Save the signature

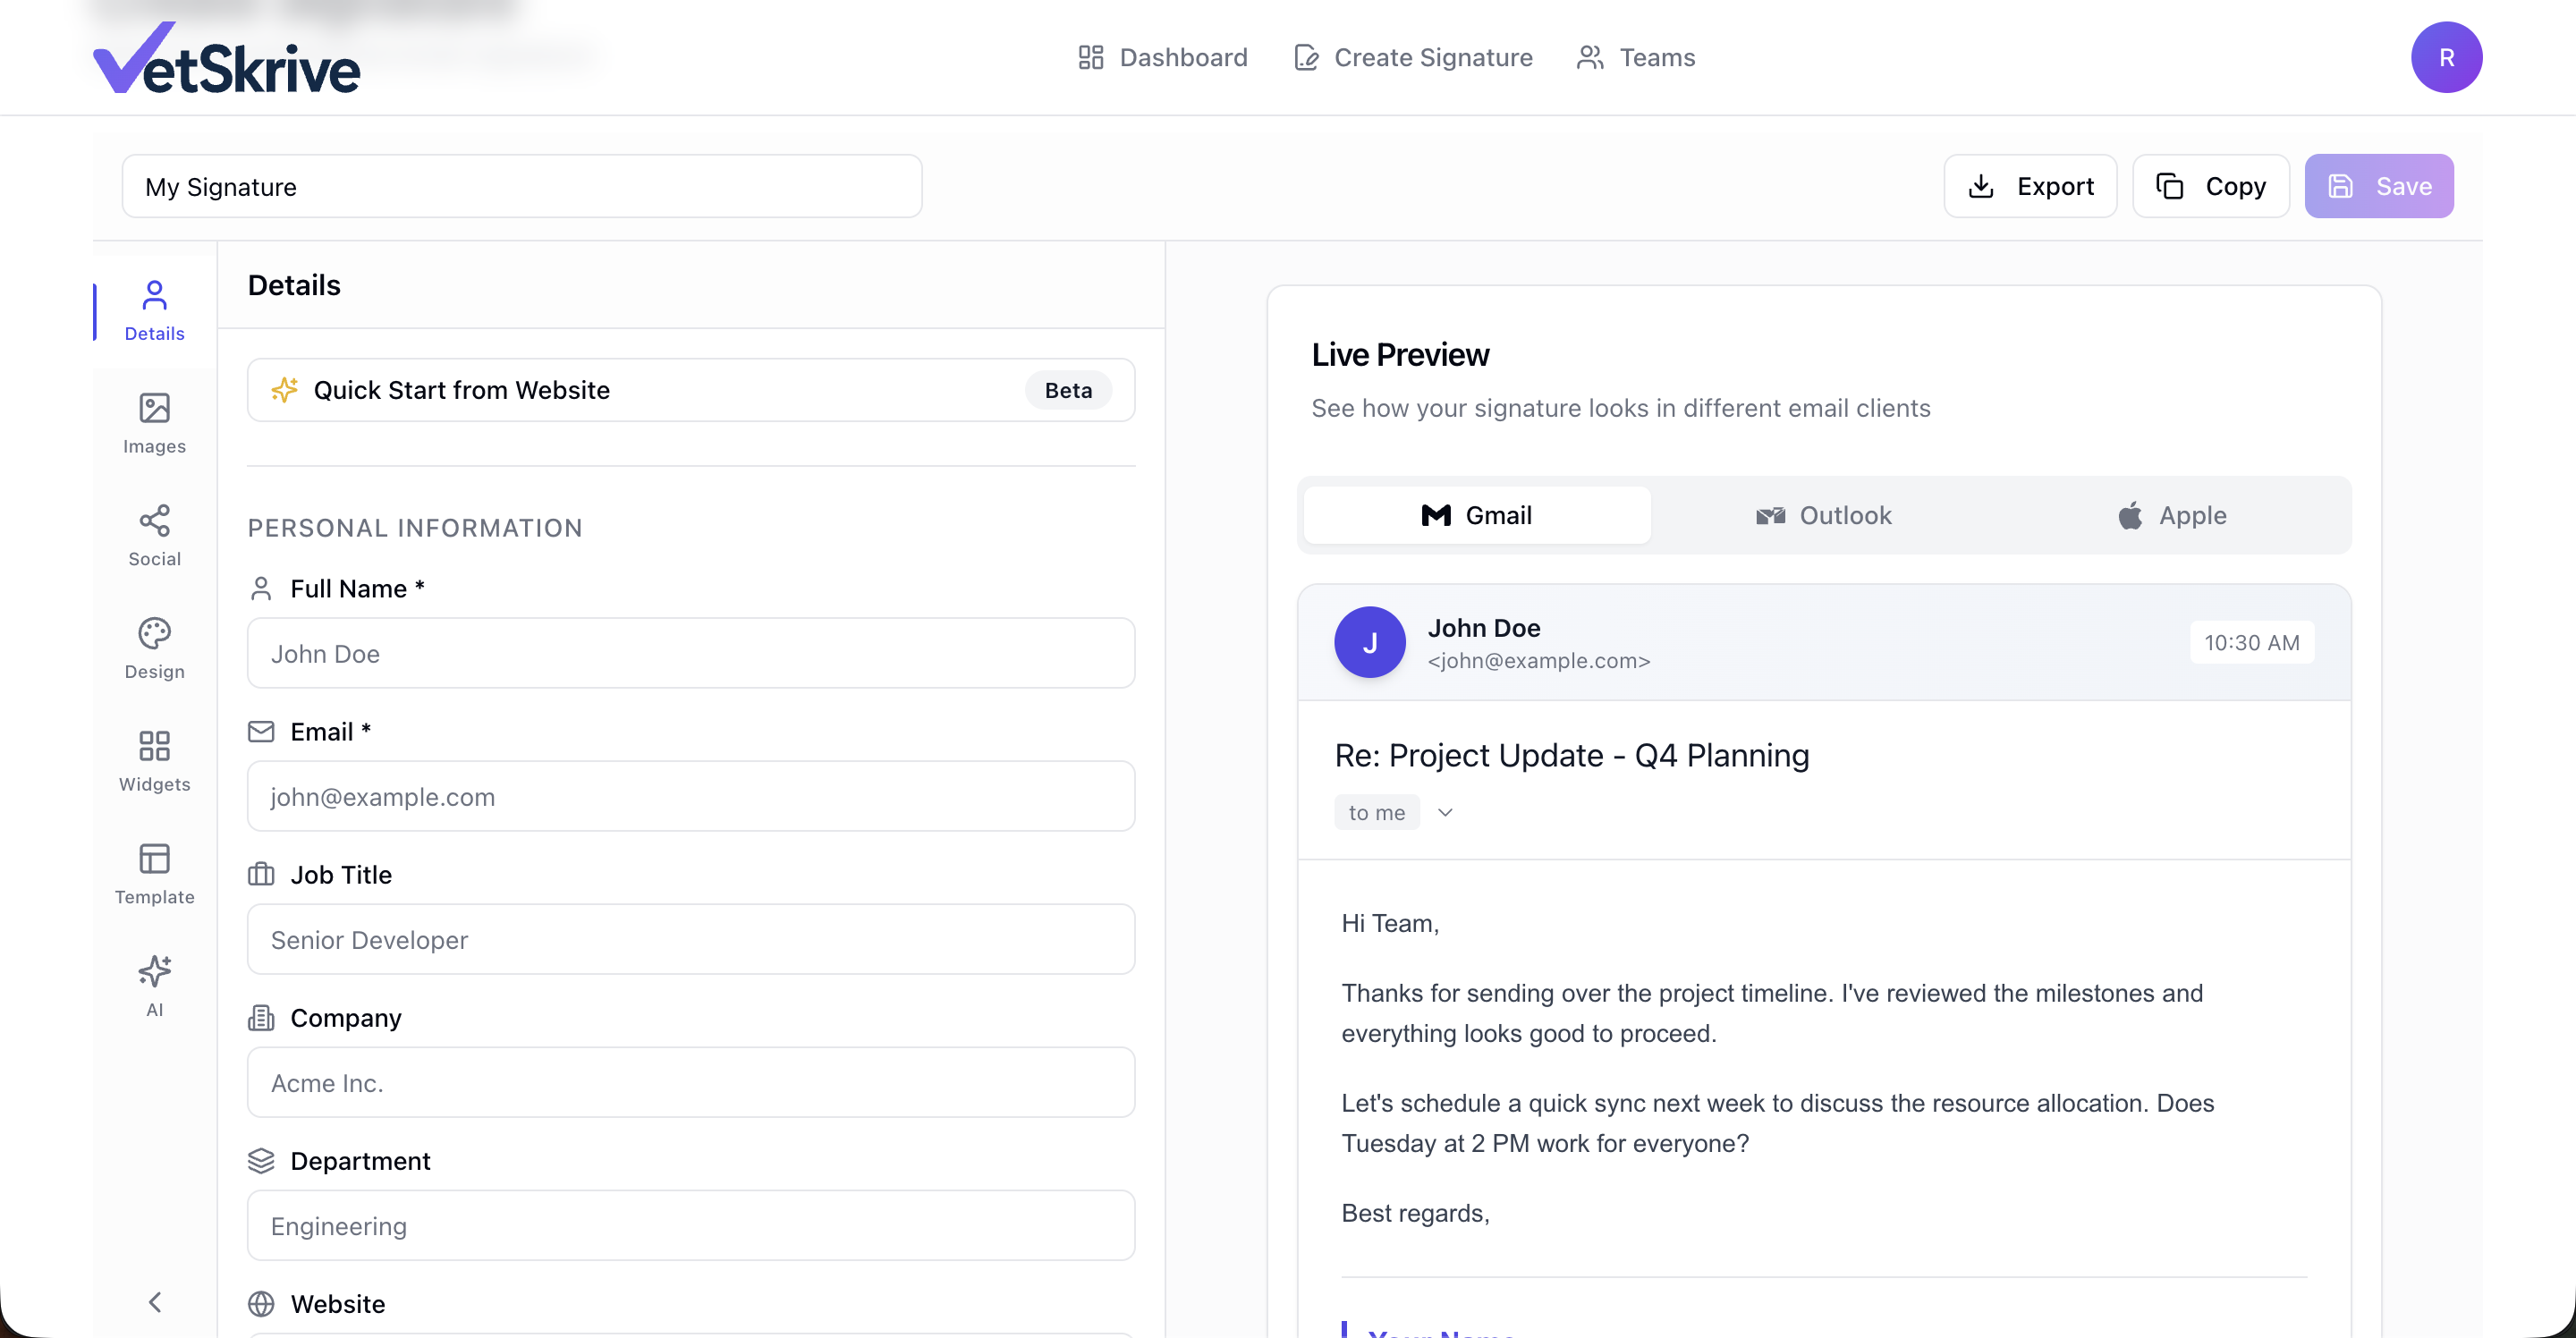click(2379, 186)
